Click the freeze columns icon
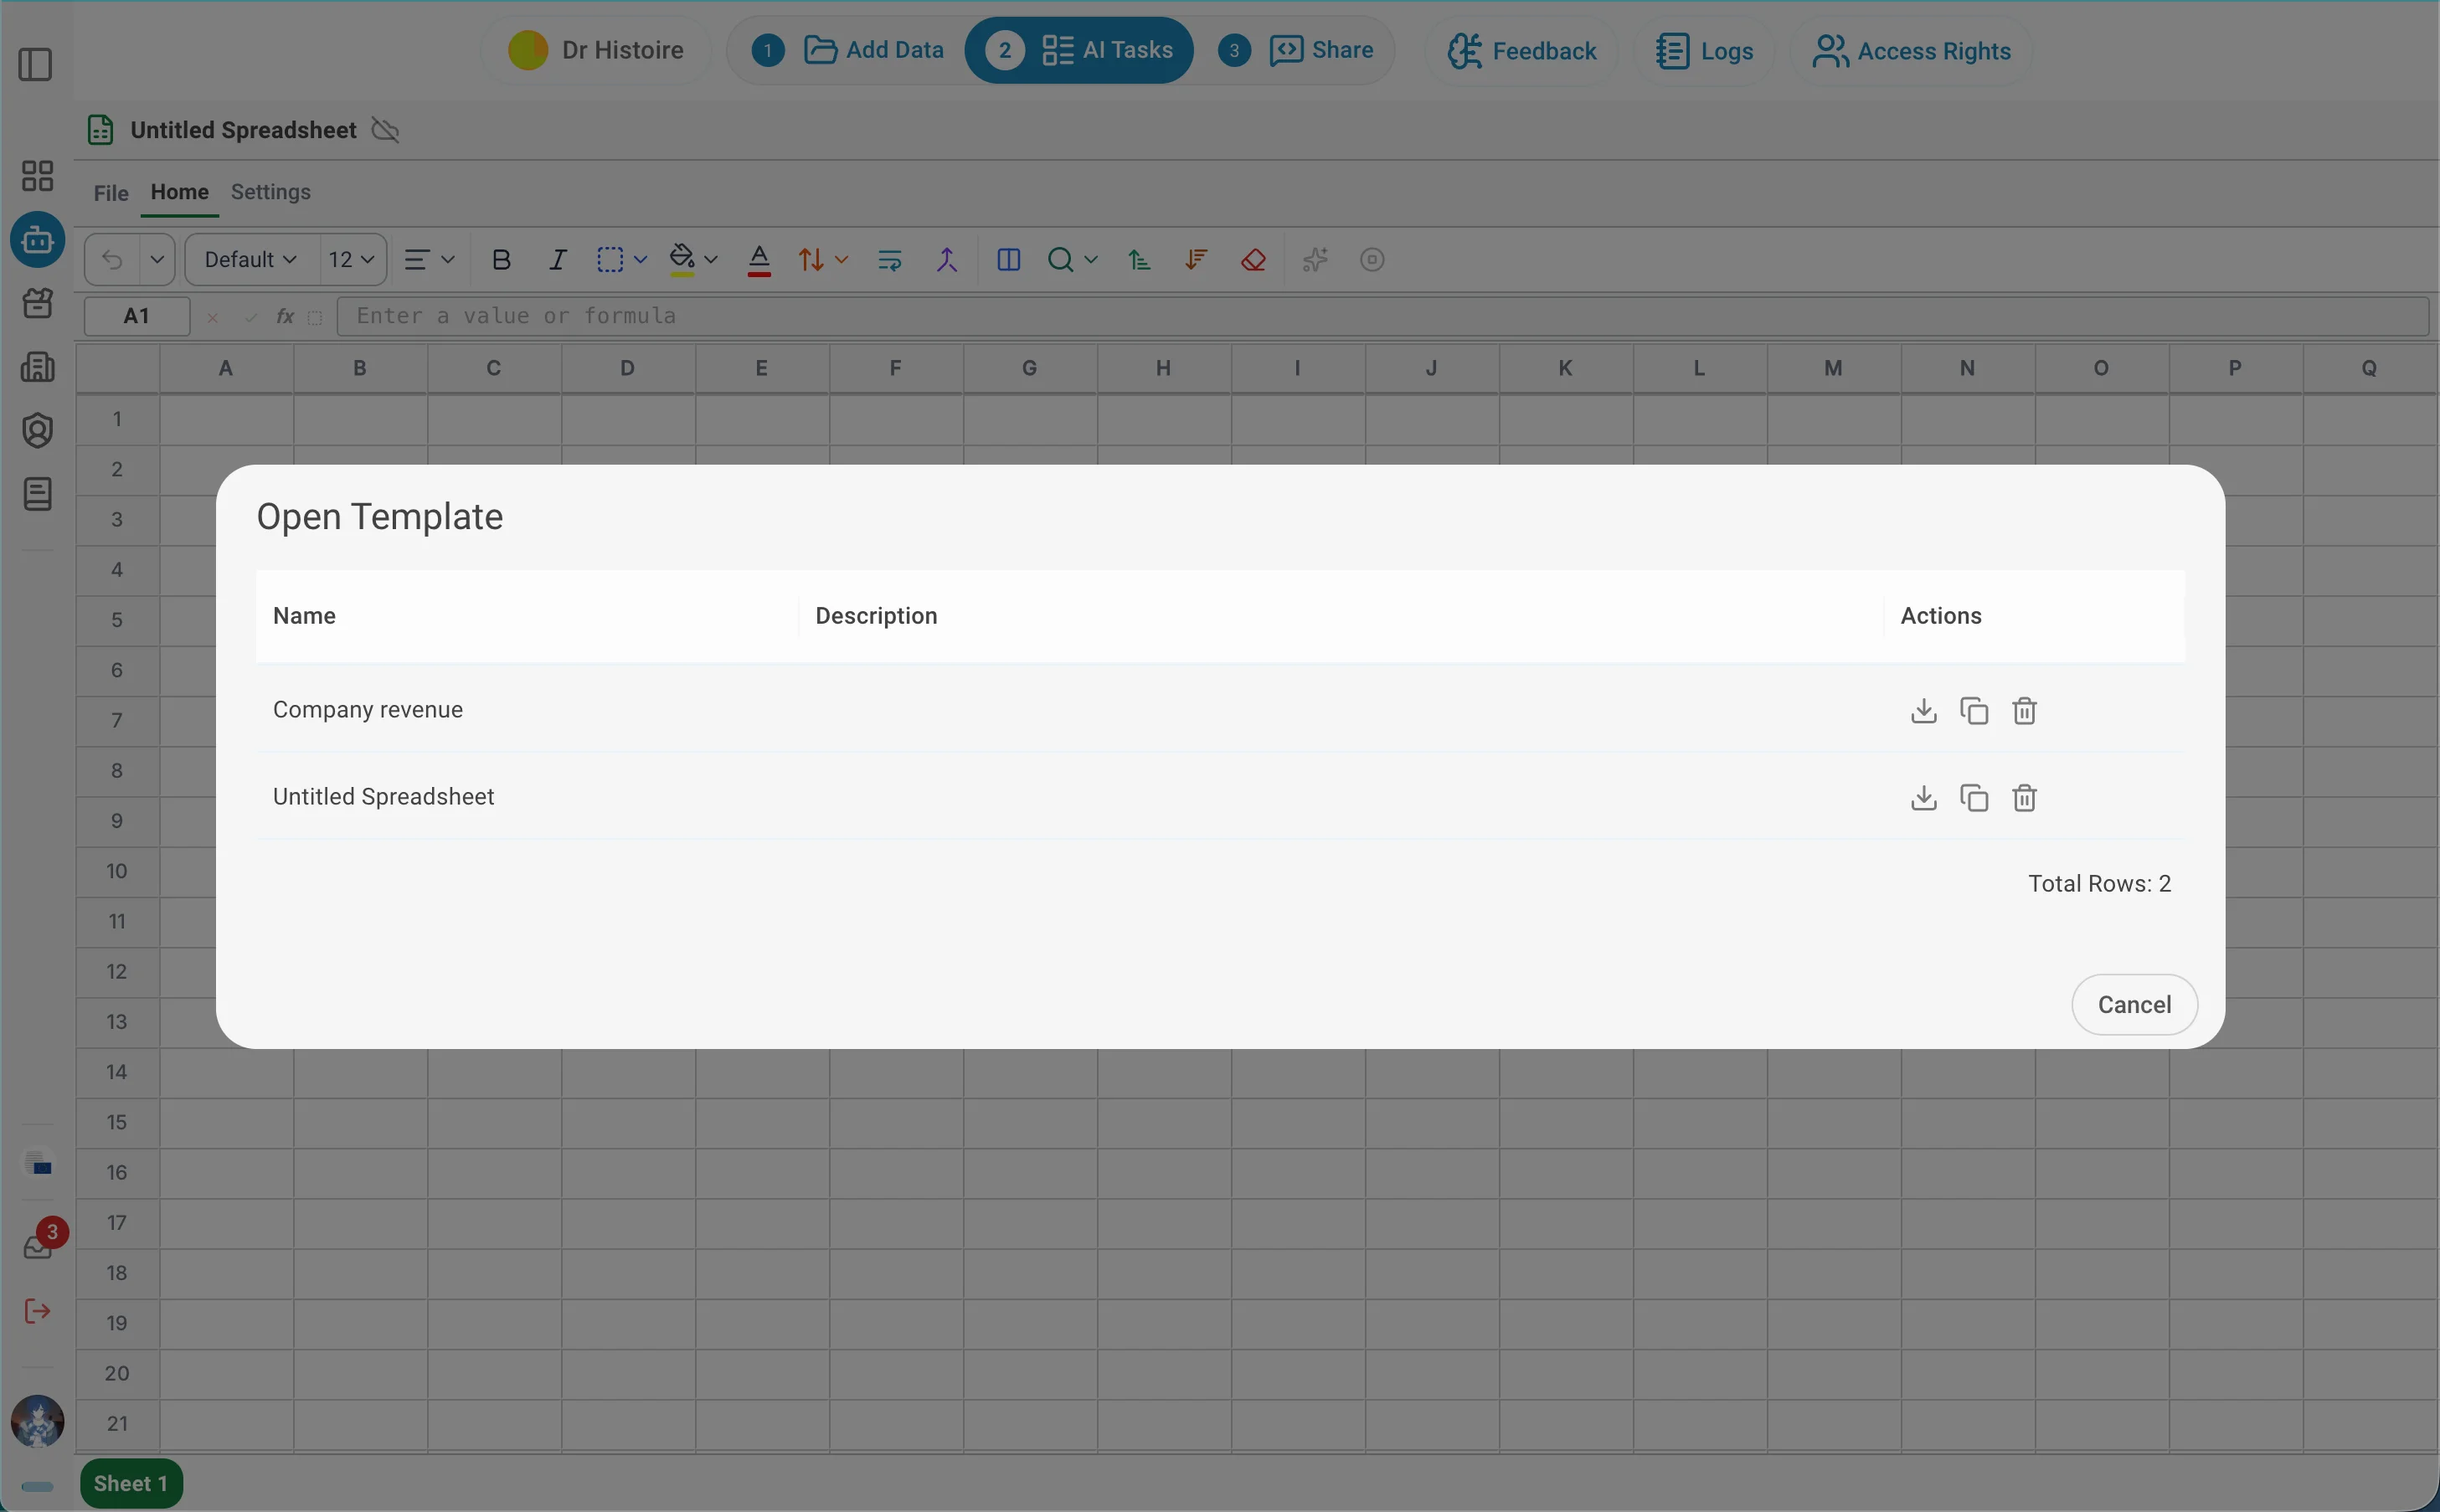 1008,260
